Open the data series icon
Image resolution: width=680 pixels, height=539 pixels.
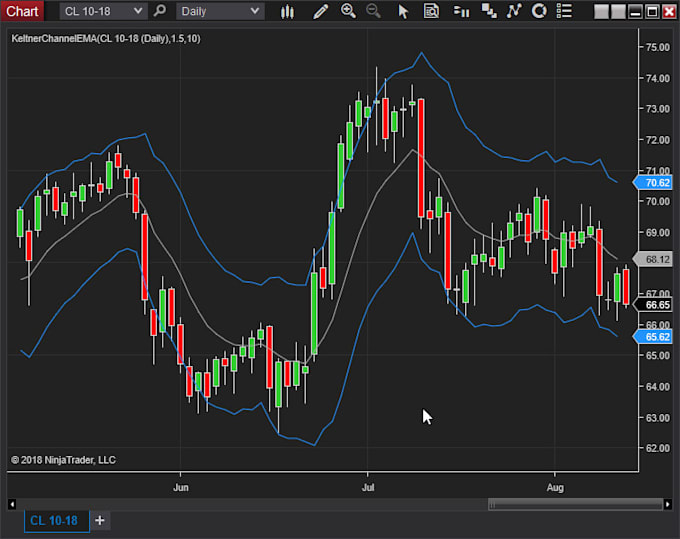tap(489, 11)
